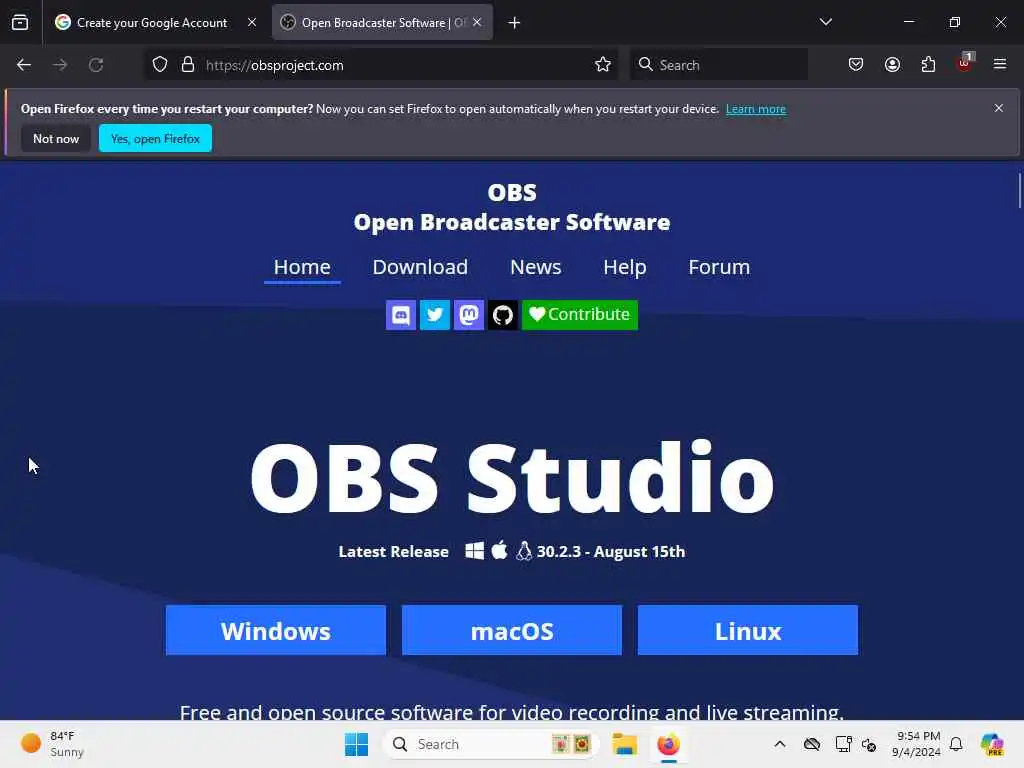
Task: Open a new browser tab
Action: (x=515, y=23)
